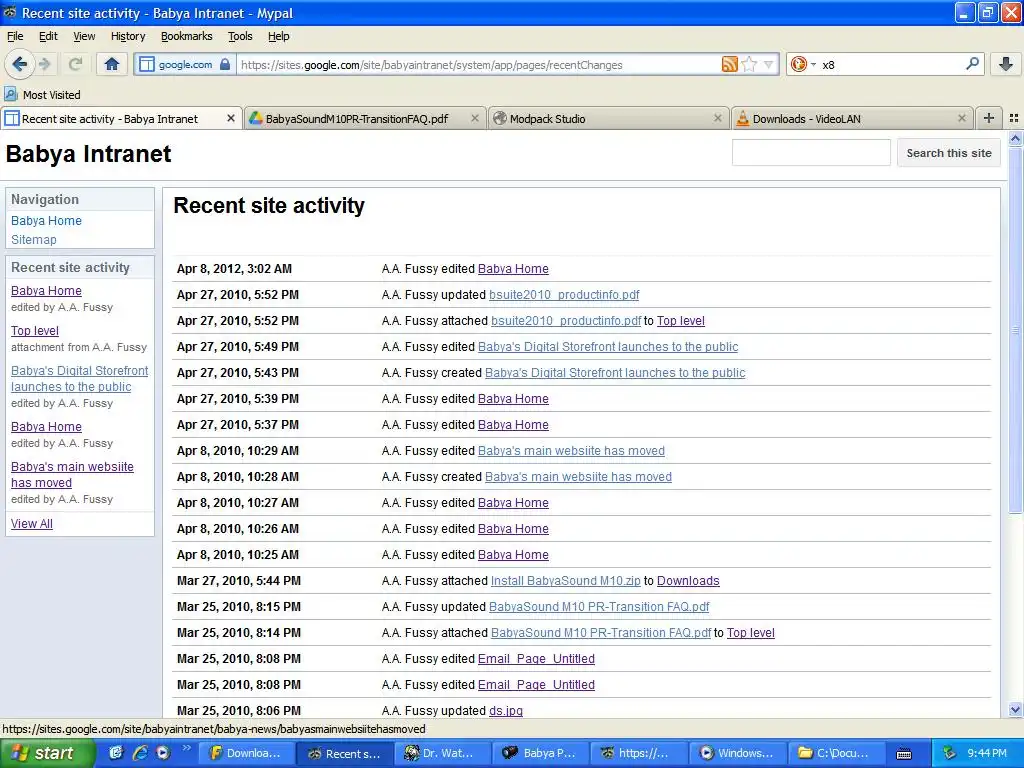Close the Modpack Studio tab
1024x768 pixels.
point(718,118)
